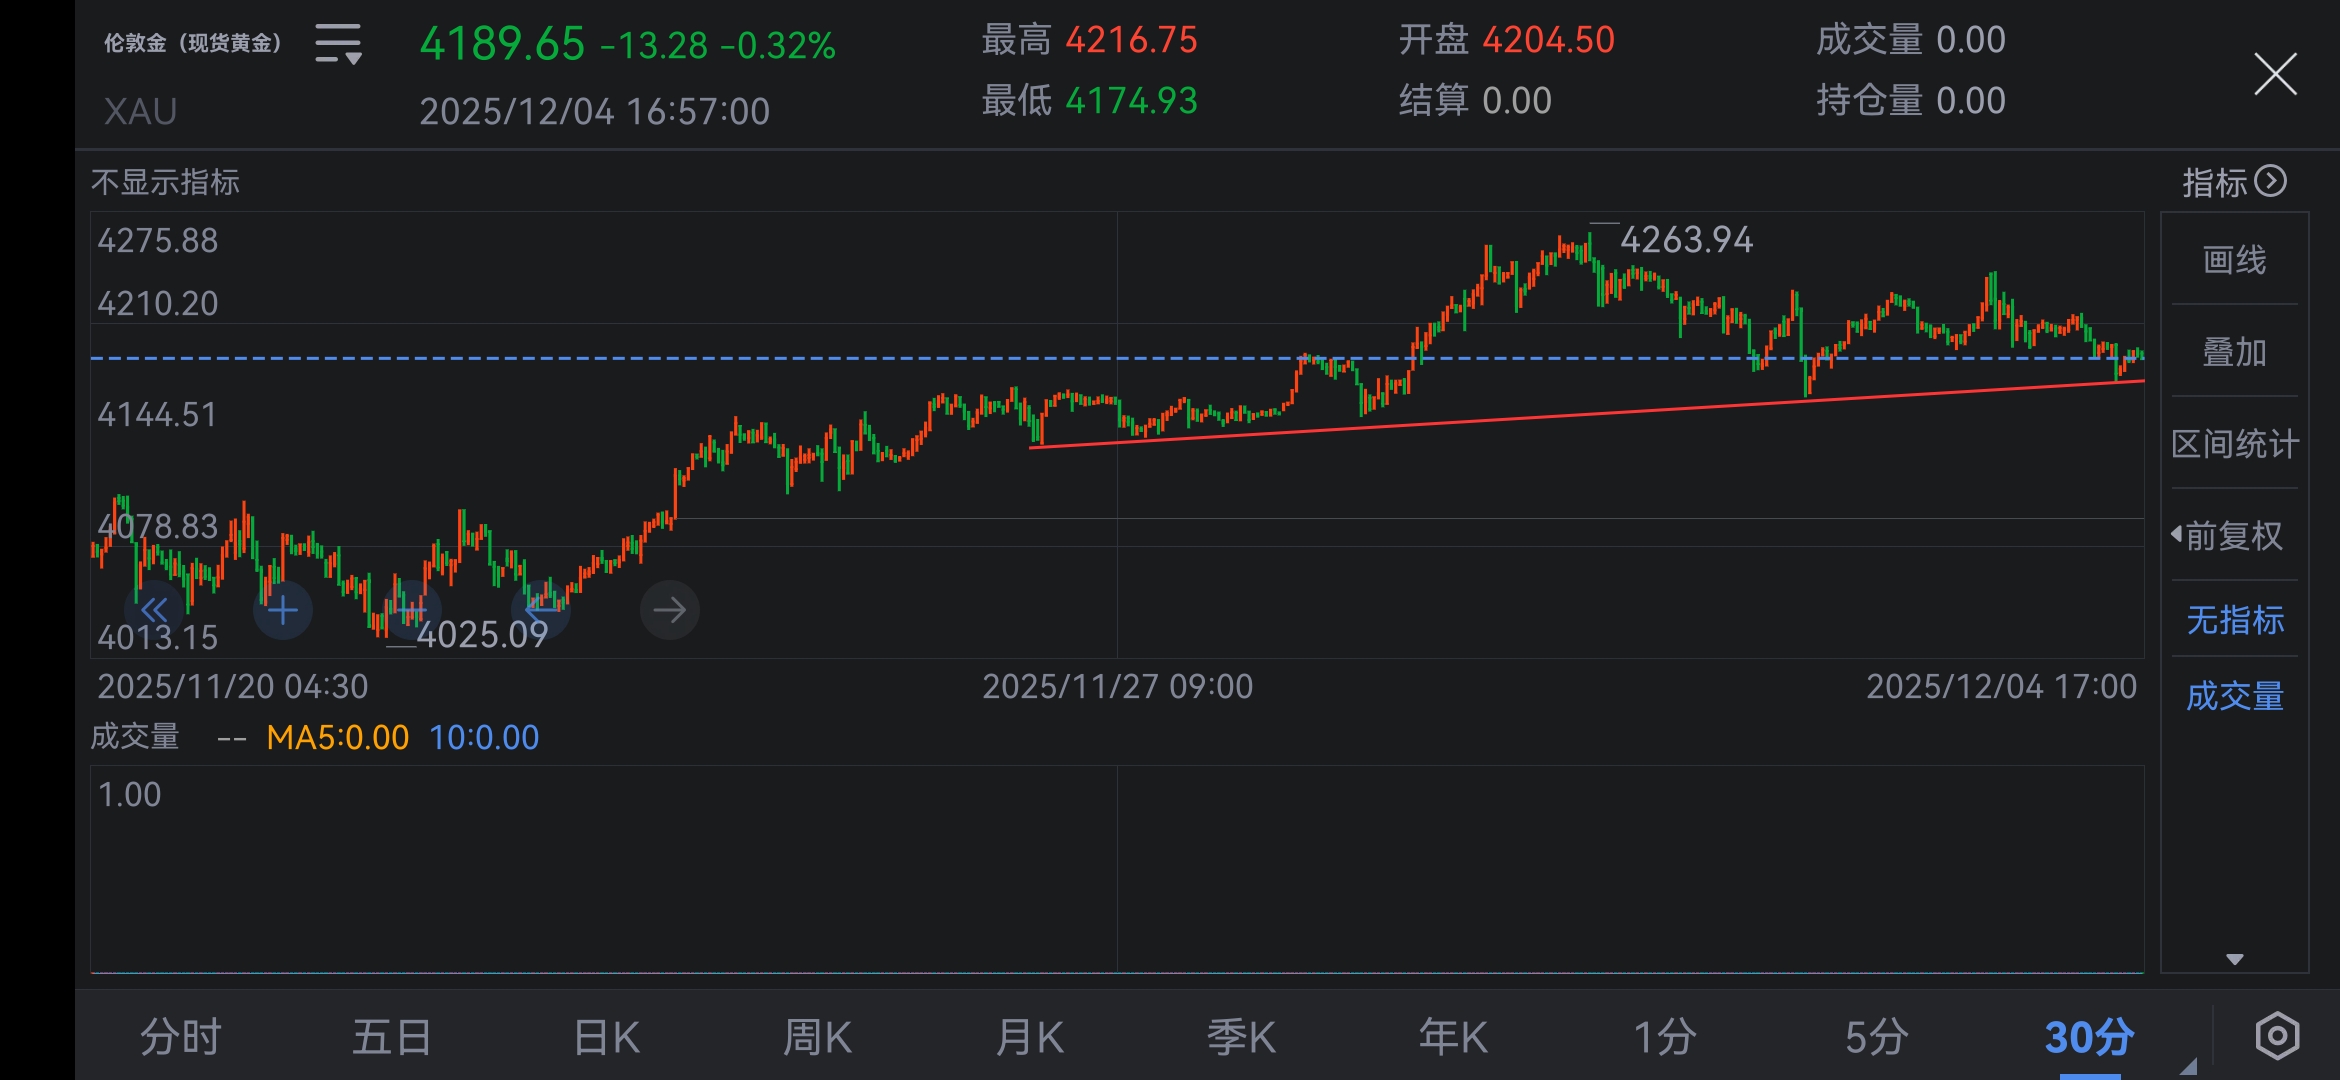This screenshot has height=1080, width=2340.
Task: Click the chart zoom-out minus button
Action: 412,610
